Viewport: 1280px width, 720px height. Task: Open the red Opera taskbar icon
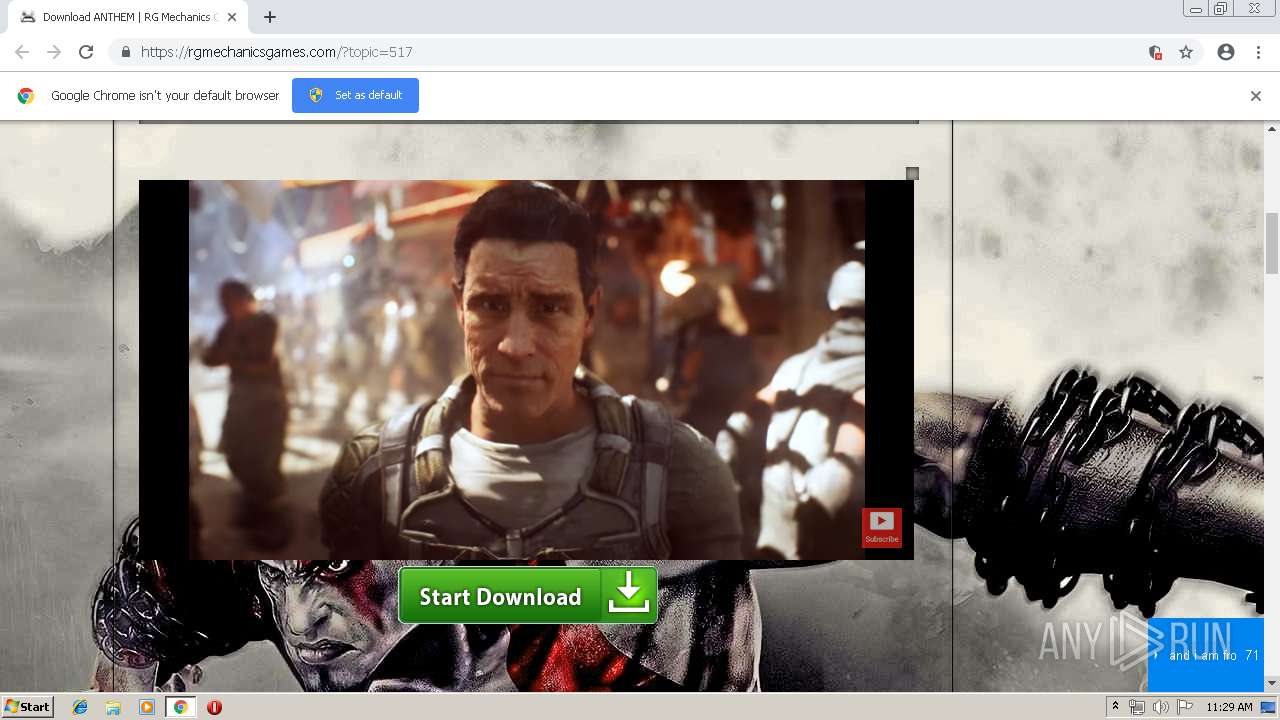[214, 707]
